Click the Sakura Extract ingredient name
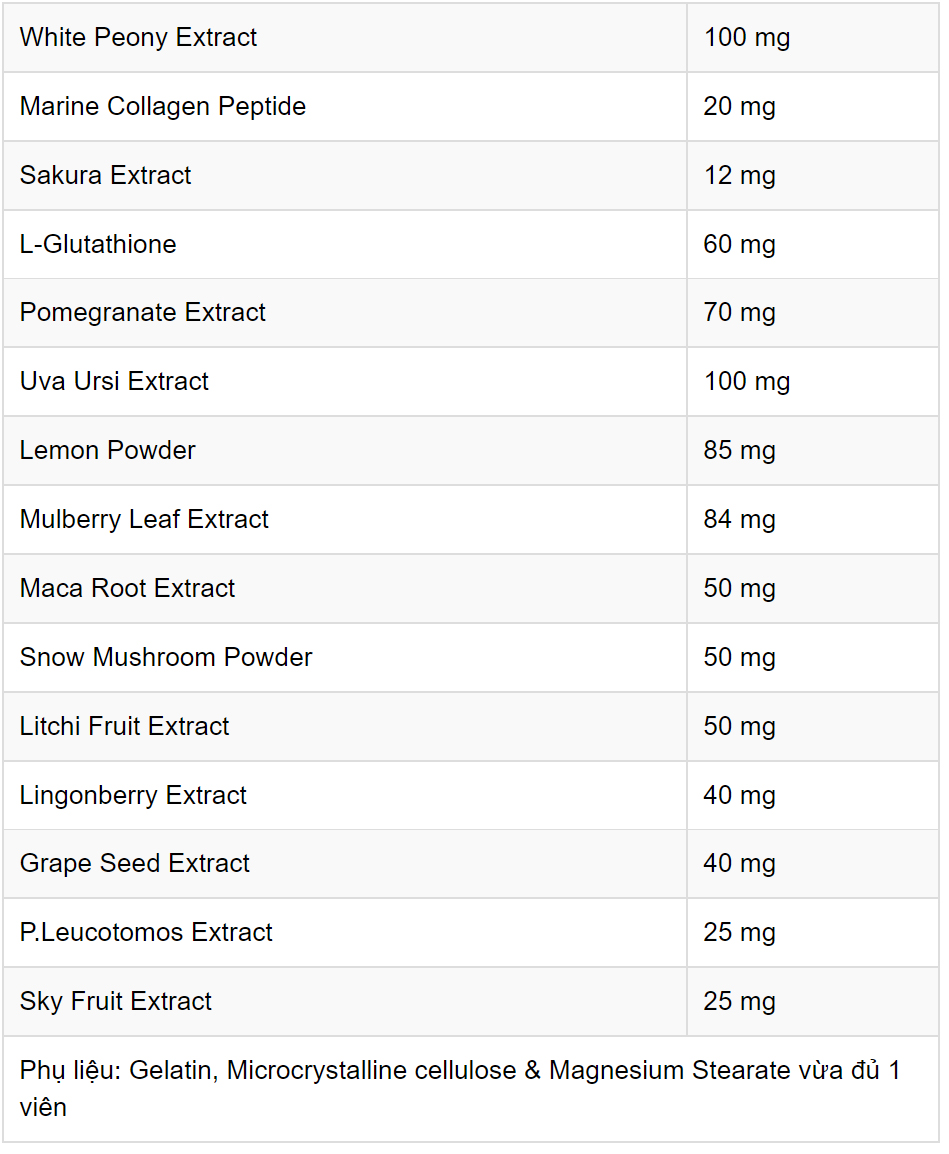Image resolution: width=949 pixels, height=1154 pixels. 105,175
